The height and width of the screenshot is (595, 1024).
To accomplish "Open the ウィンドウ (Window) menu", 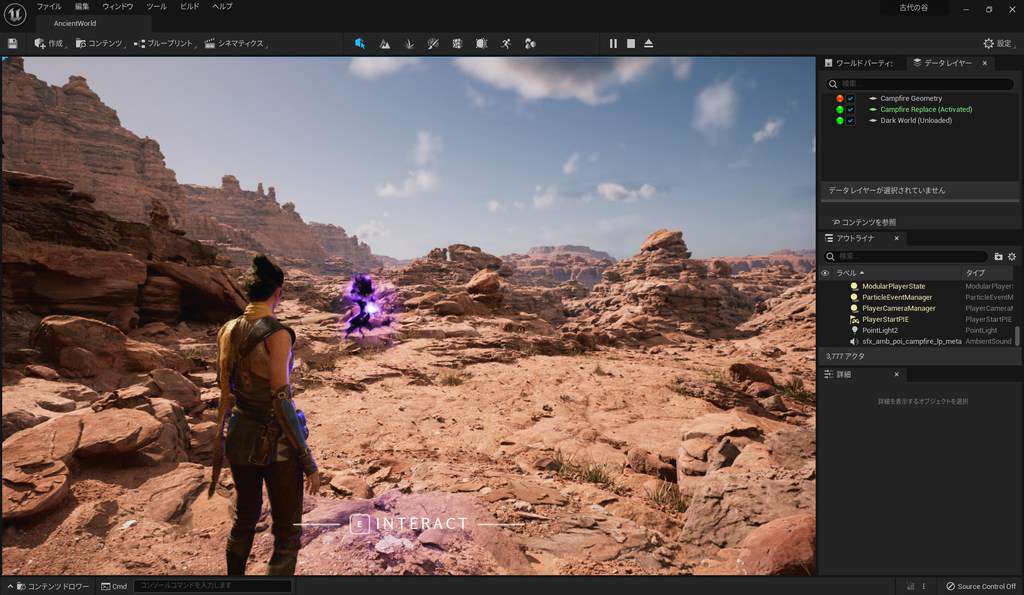I will point(118,7).
